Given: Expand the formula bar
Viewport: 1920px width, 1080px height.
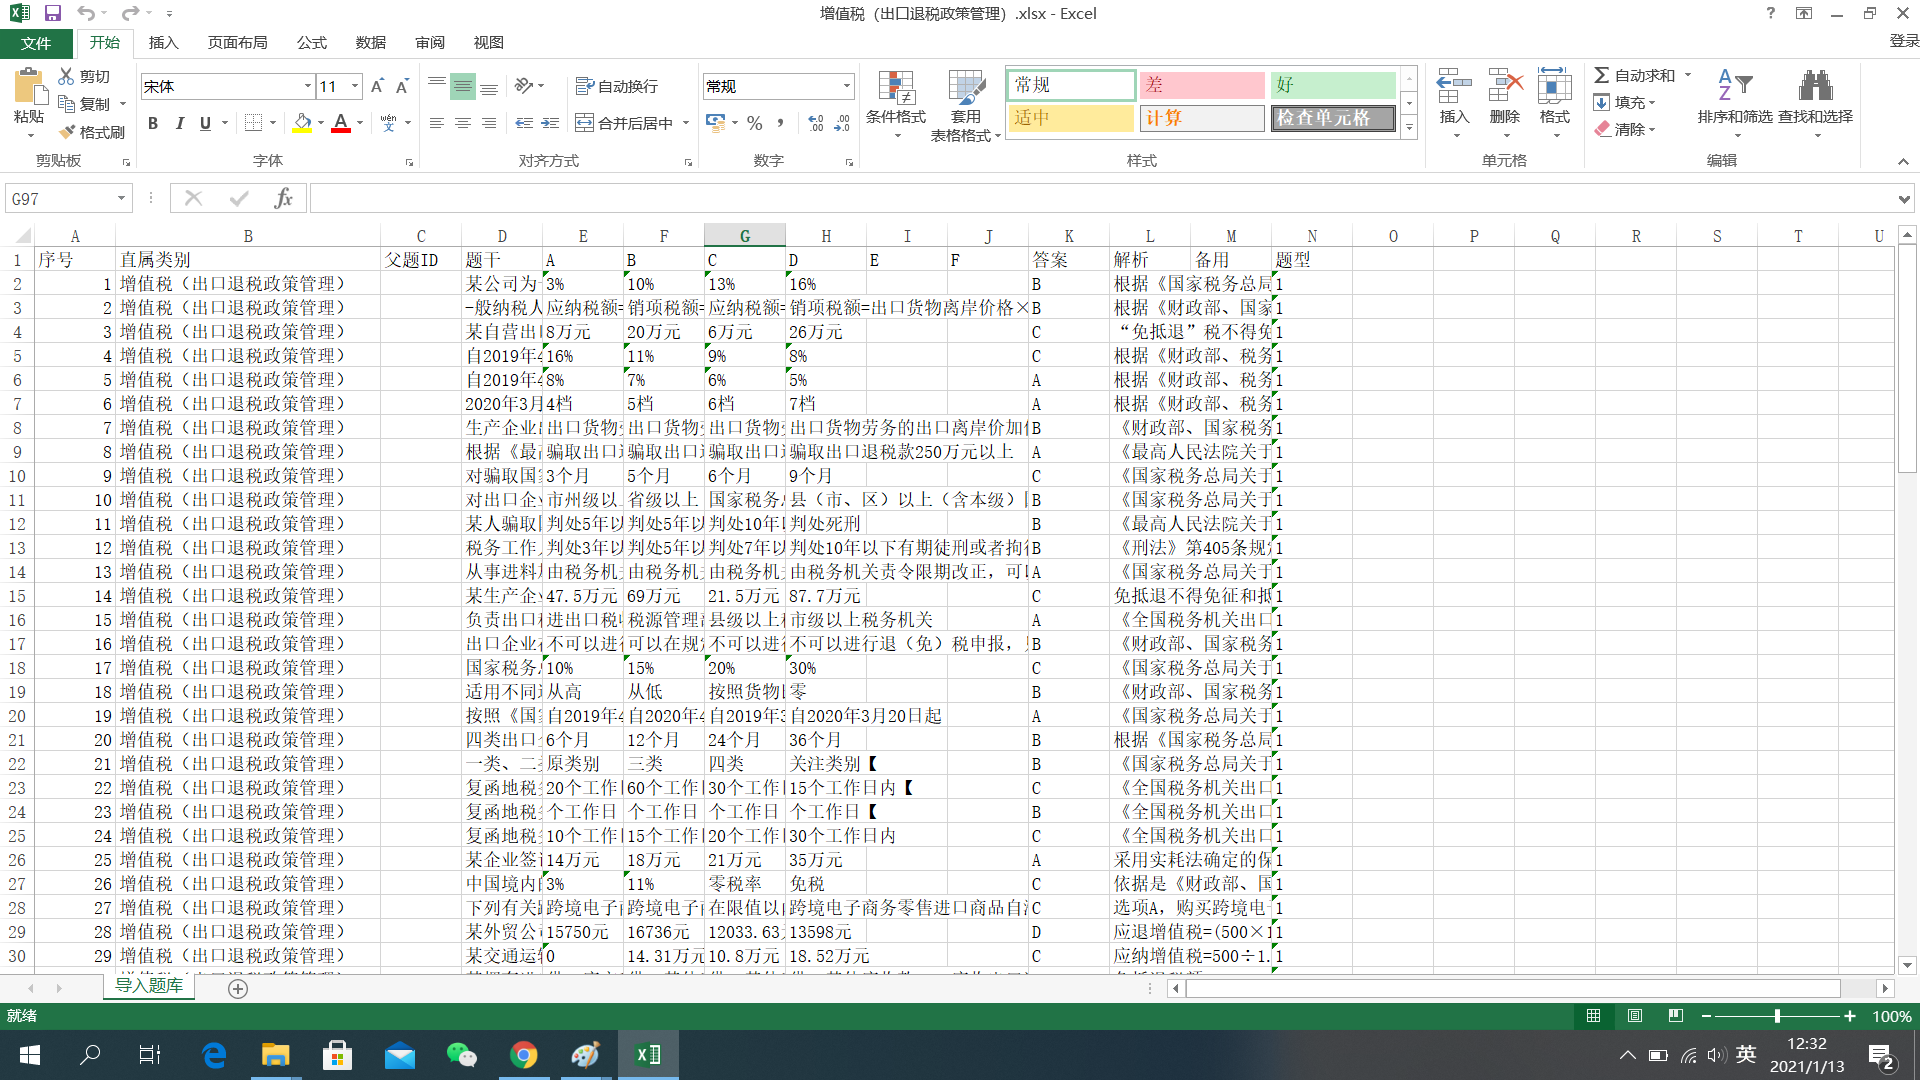Looking at the screenshot, I should pos(1903,199).
